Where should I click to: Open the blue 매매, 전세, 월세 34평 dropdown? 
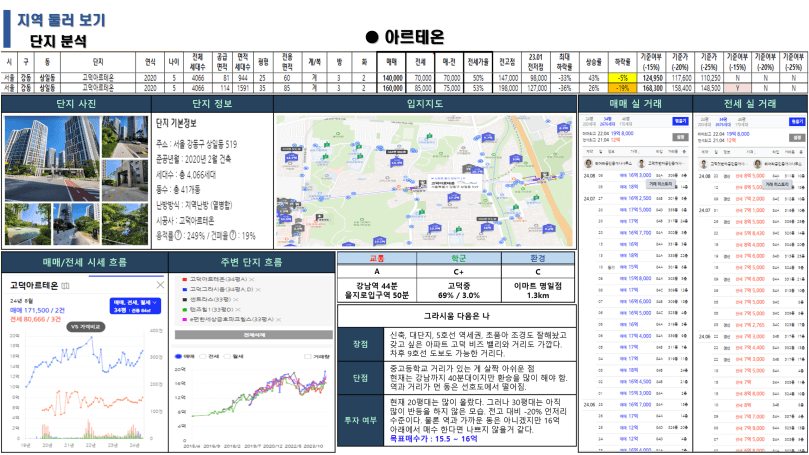[x=135, y=306]
